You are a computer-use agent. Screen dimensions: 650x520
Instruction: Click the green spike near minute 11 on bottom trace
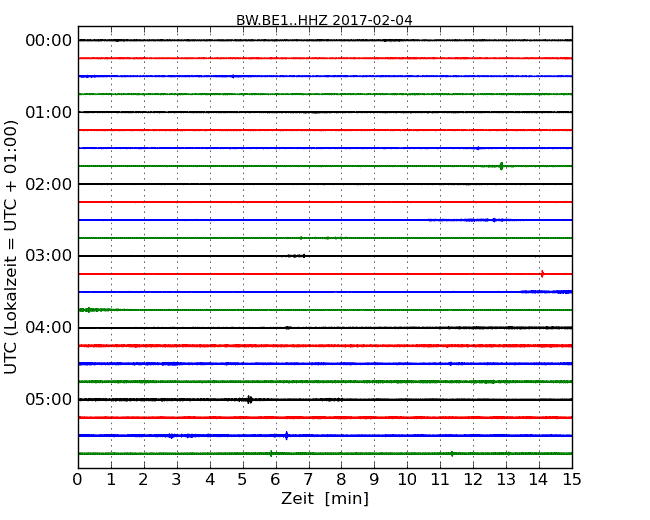[x=452, y=454]
